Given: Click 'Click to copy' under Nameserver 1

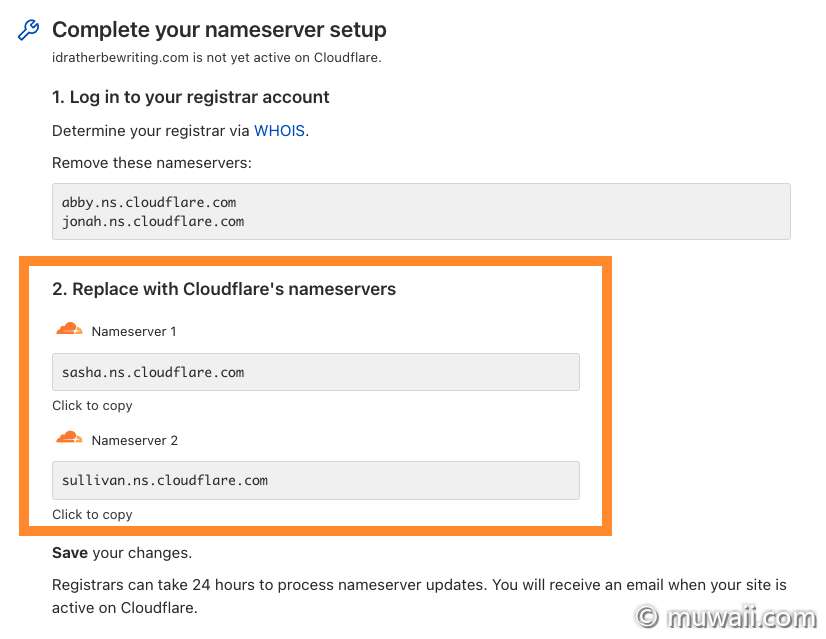Looking at the screenshot, I should [92, 406].
